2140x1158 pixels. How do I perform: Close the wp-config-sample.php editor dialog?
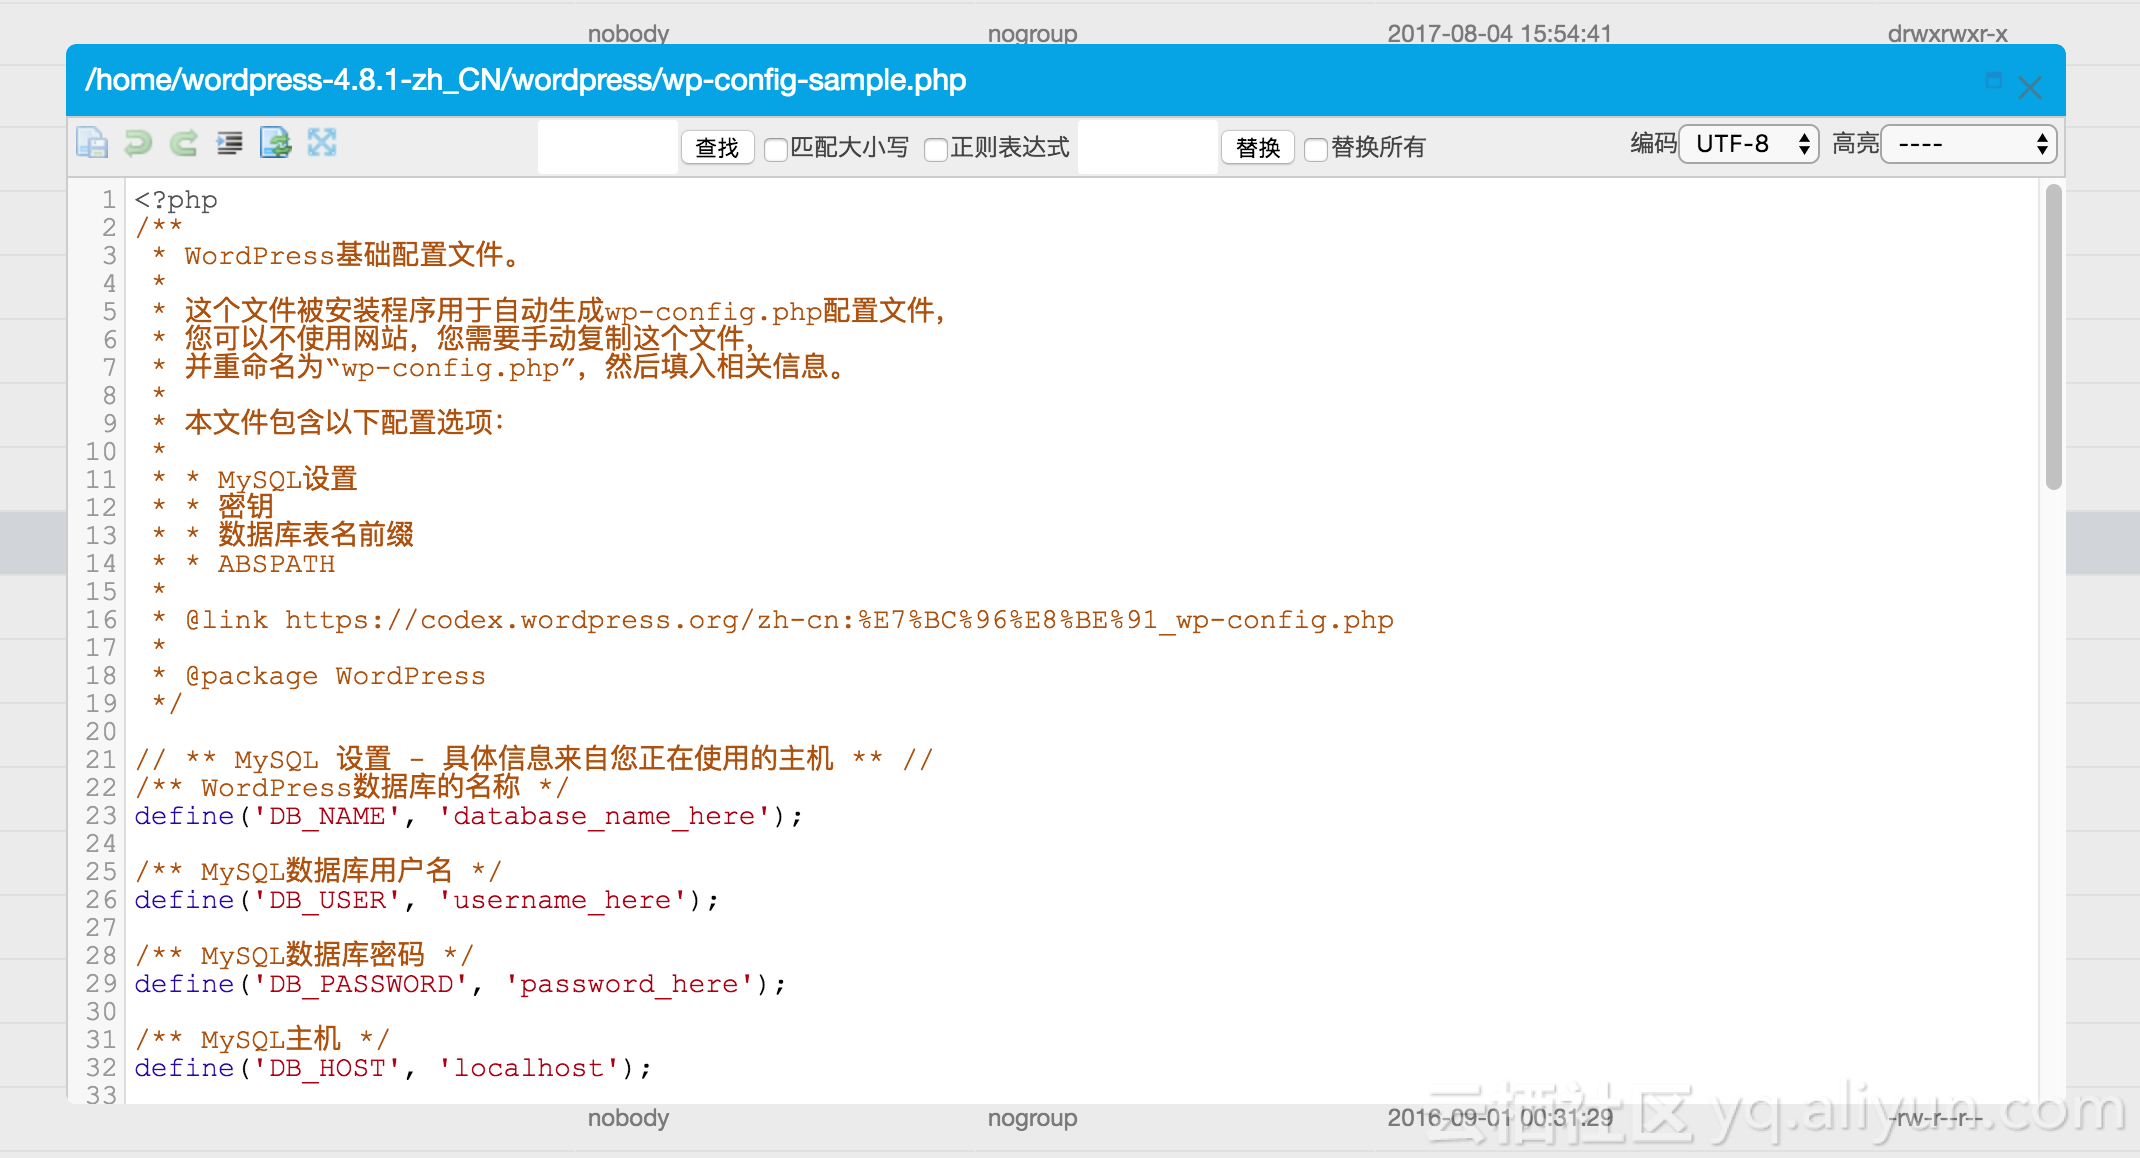coord(2029,88)
